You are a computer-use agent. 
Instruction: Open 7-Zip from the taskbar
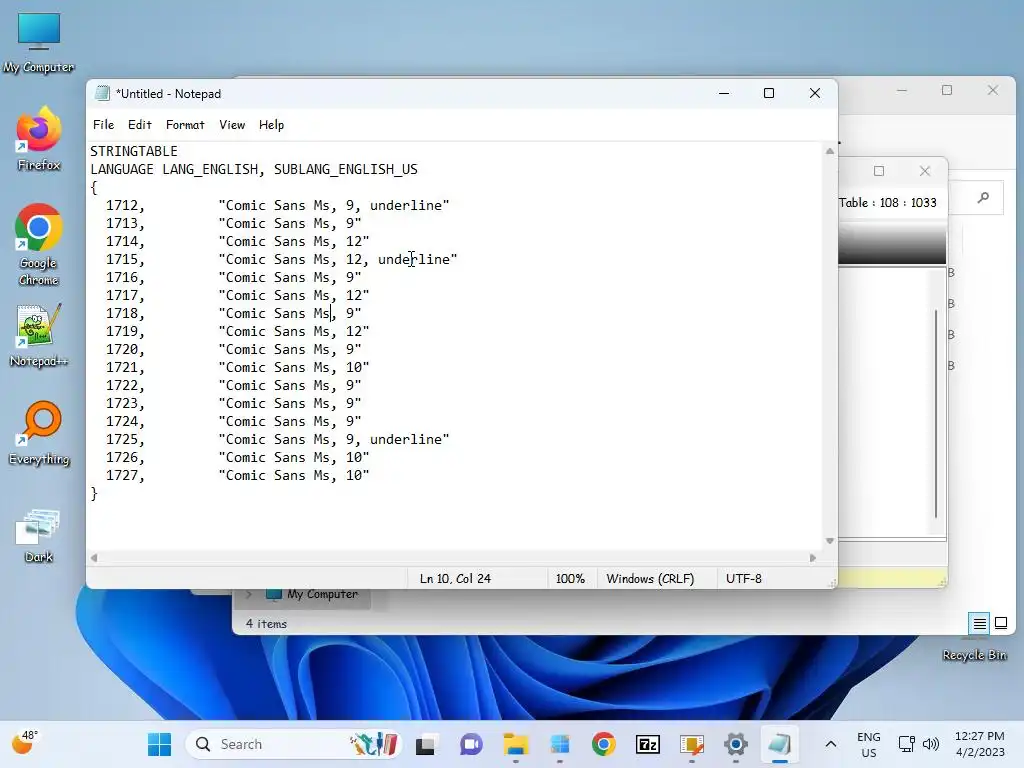coord(648,744)
